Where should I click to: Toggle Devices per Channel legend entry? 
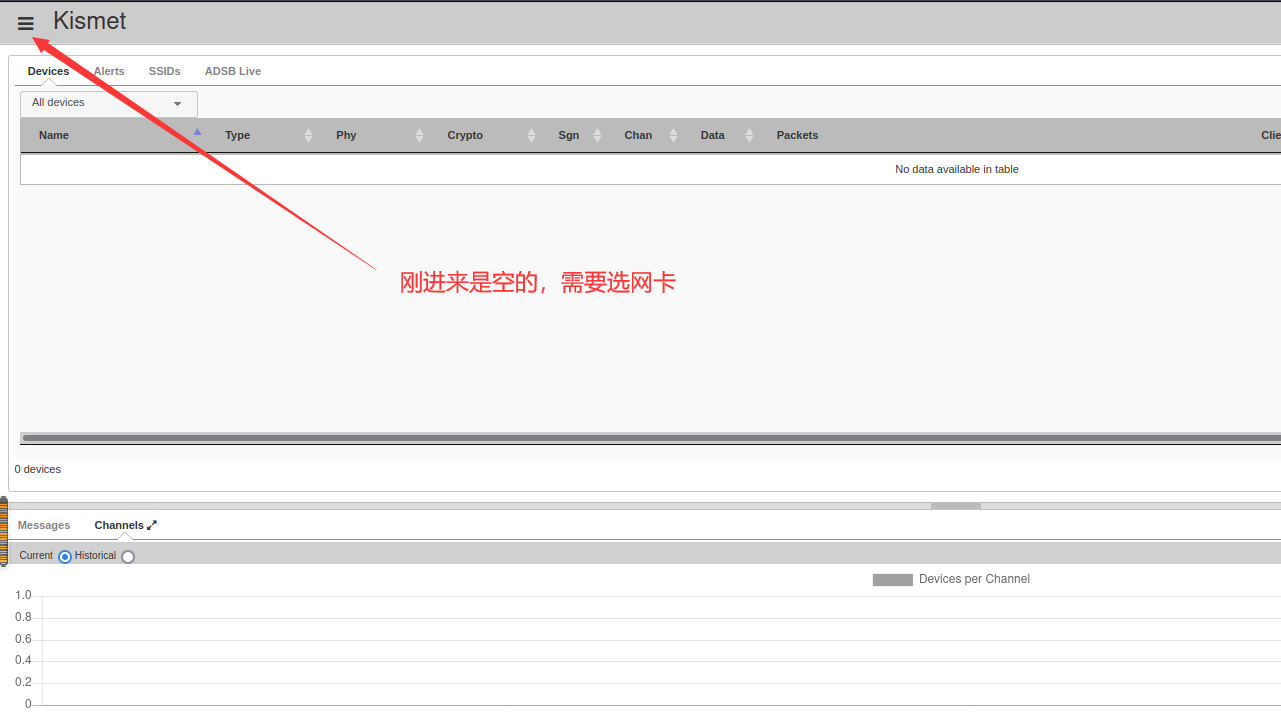coord(951,579)
